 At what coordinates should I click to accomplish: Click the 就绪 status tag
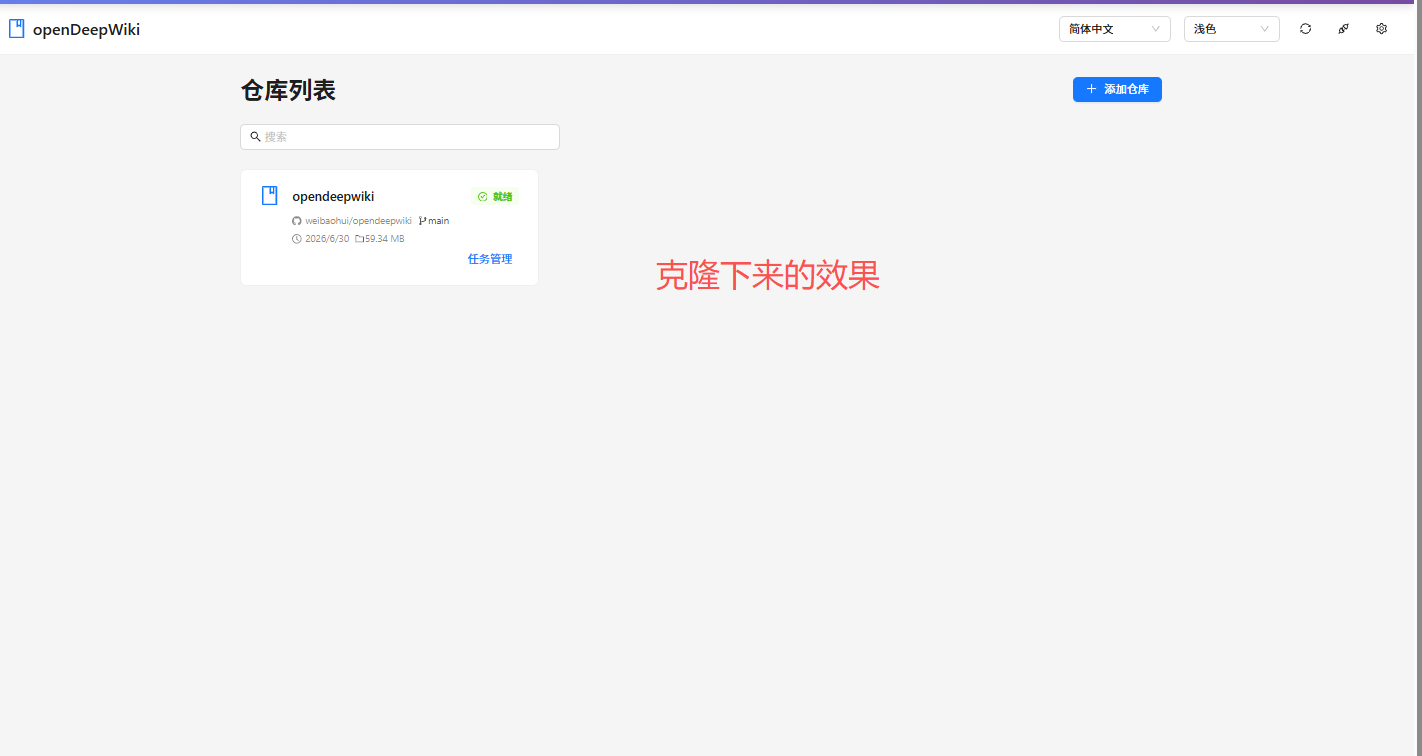(x=495, y=197)
